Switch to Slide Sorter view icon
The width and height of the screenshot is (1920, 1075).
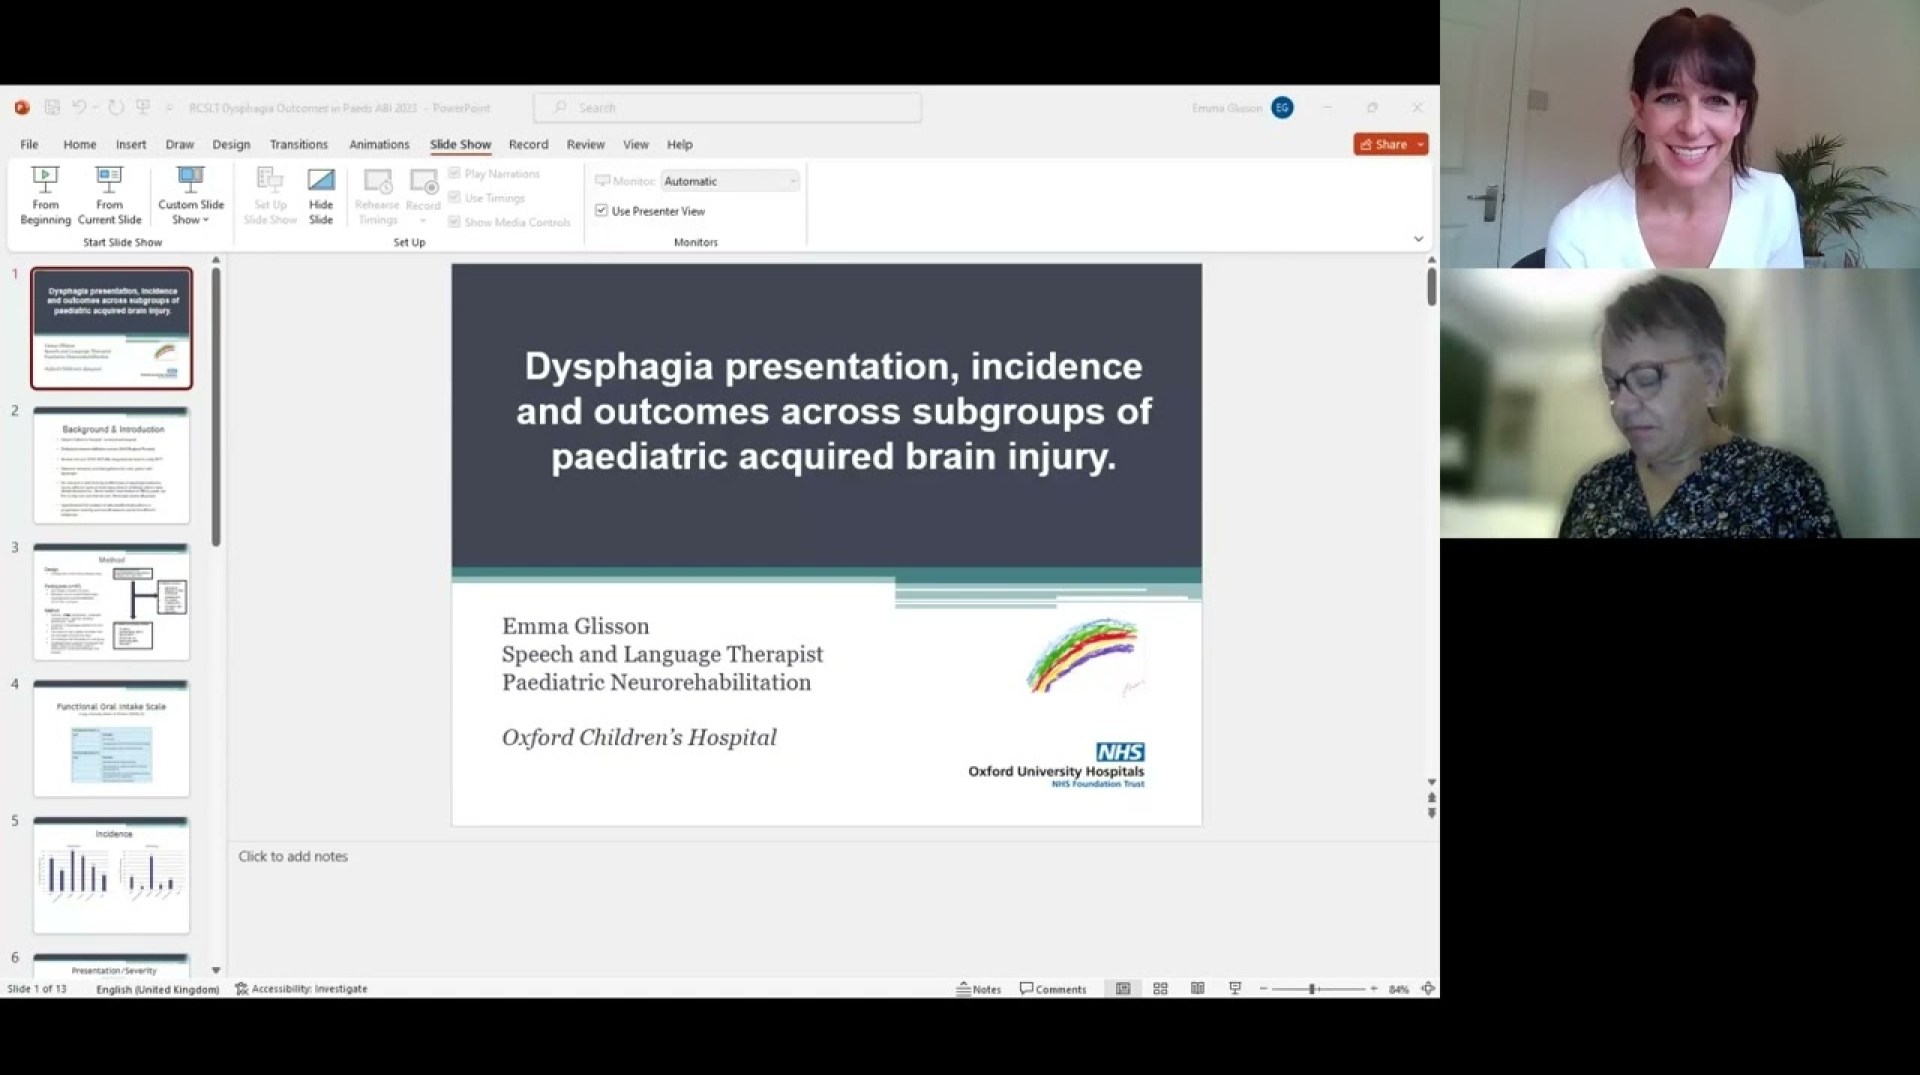[1160, 988]
